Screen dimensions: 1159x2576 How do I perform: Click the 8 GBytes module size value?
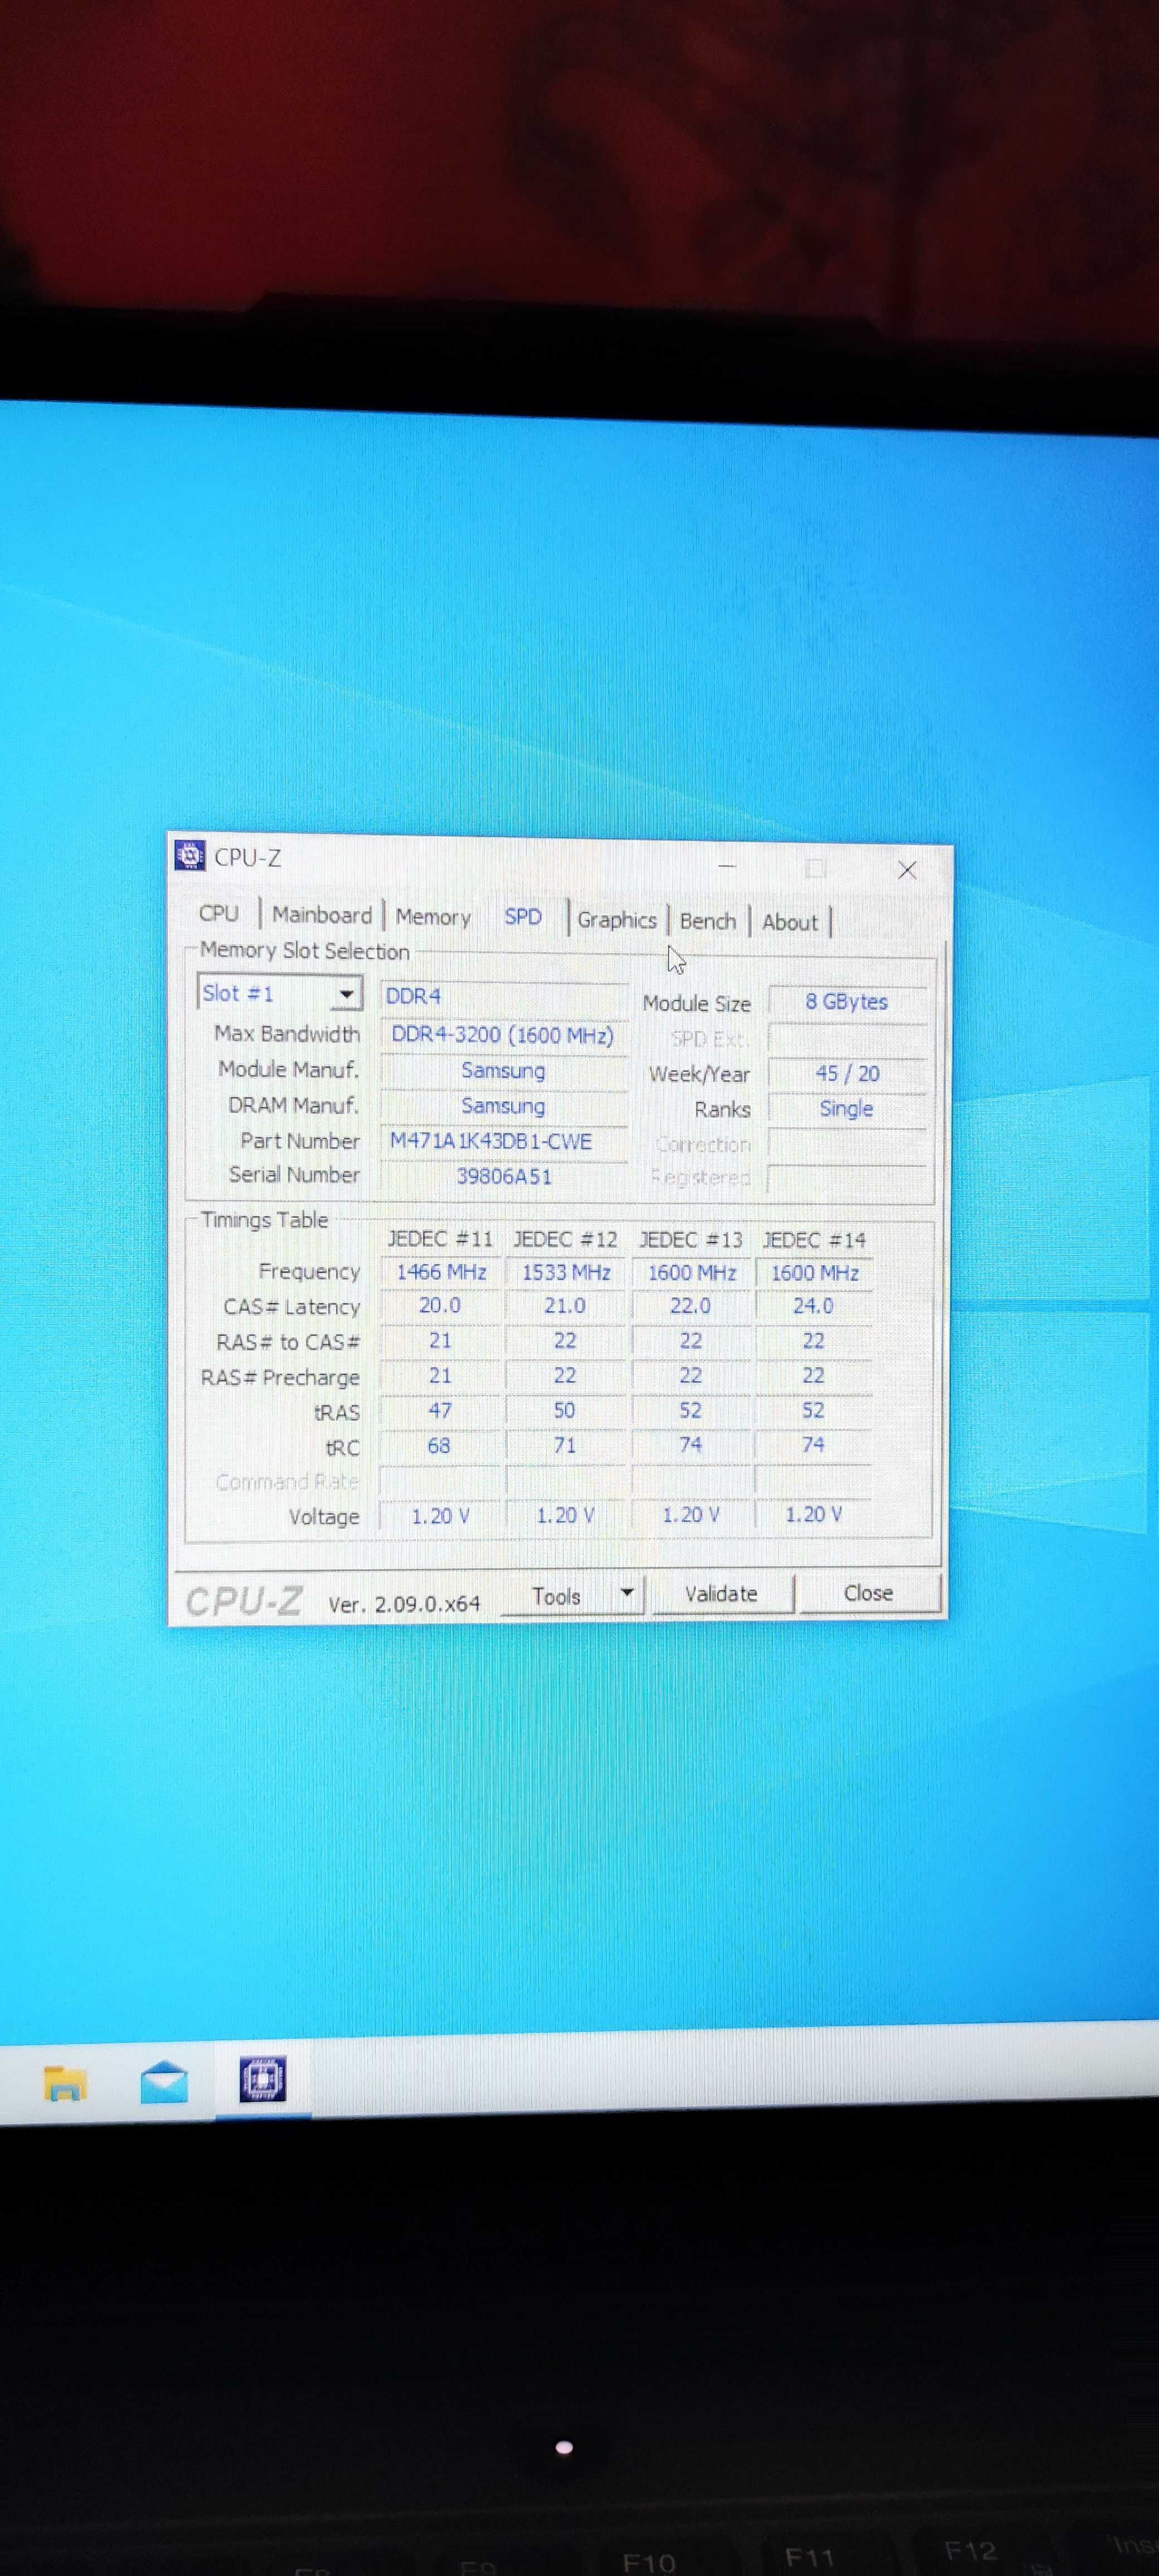847,1002
